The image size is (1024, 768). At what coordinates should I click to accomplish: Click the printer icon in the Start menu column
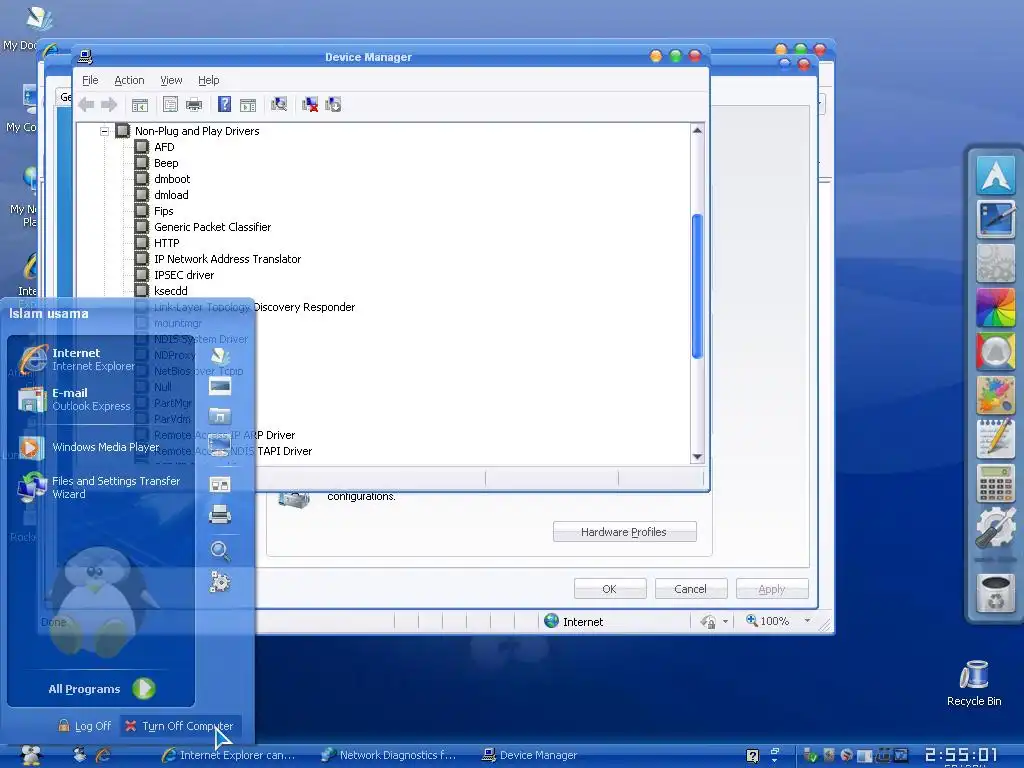[219, 515]
